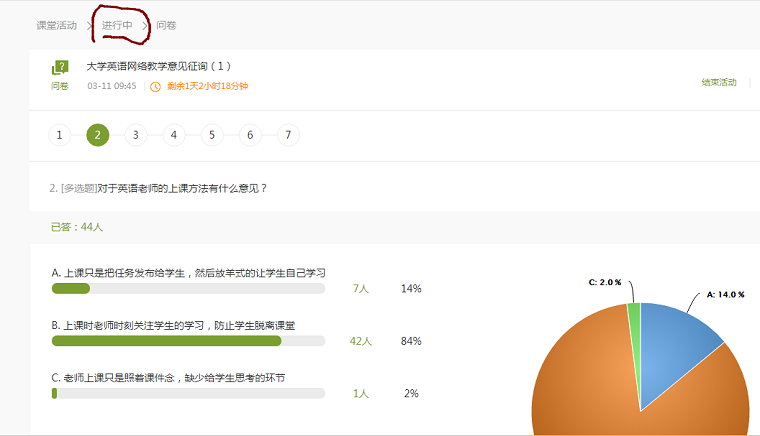
Task: Go to question 4
Action: click(x=174, y=135)
